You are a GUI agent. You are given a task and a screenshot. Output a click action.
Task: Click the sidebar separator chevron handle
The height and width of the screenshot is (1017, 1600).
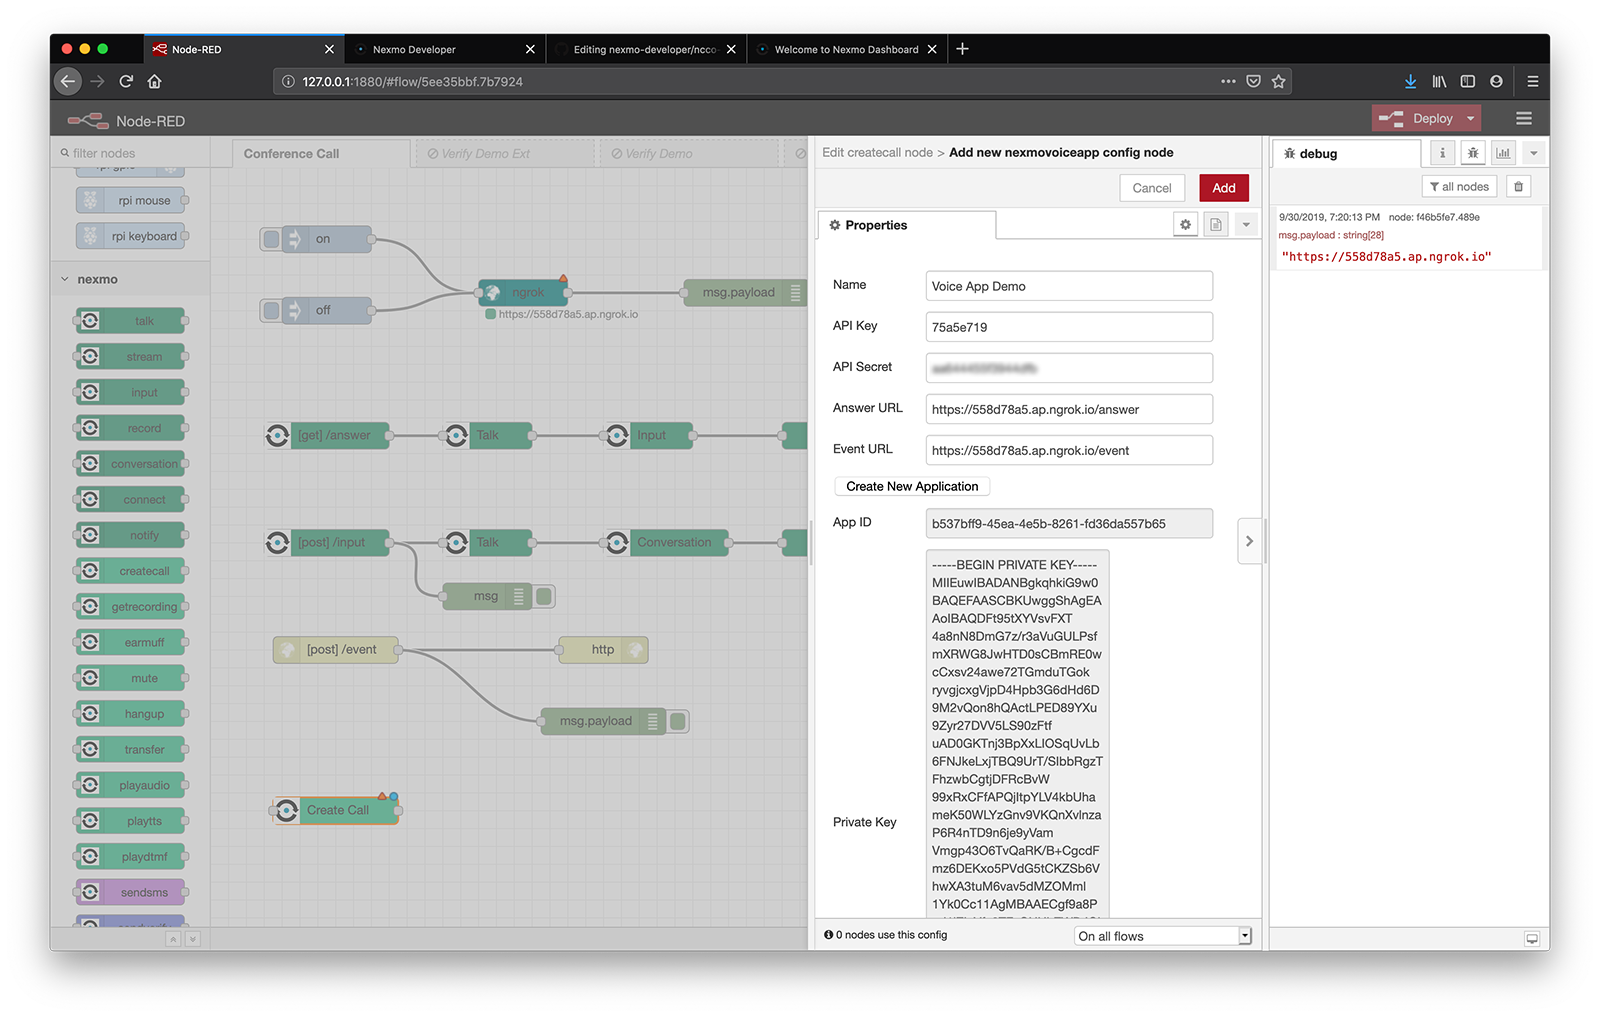[1249, 541]
